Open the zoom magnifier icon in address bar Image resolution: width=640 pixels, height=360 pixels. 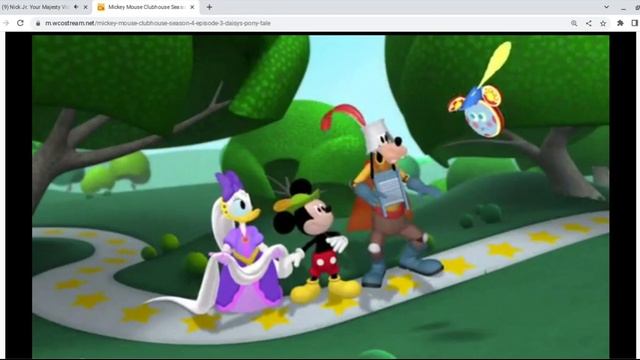coord(574,23)
